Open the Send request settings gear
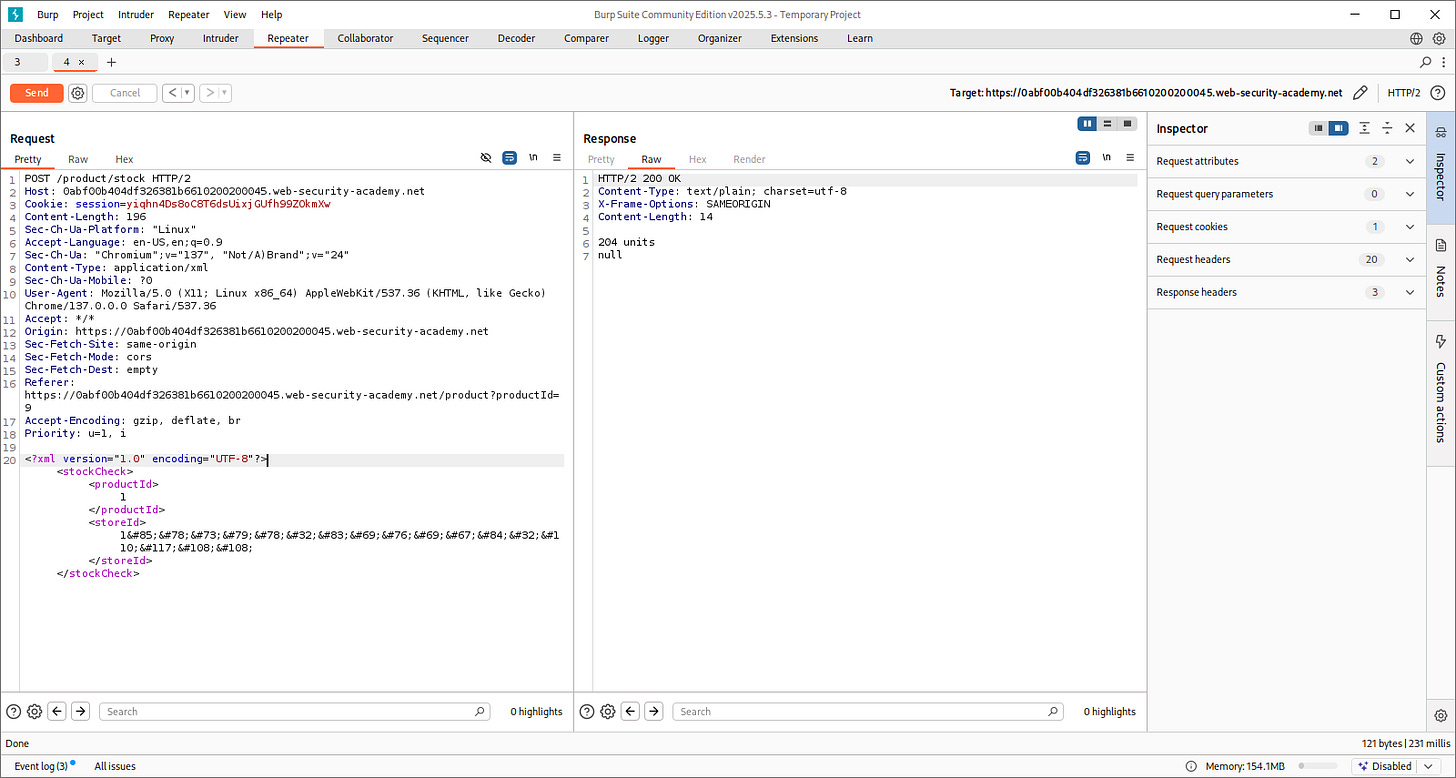Image resolution: width=1456 pixels, height=778 pixels. pos(78,93)
